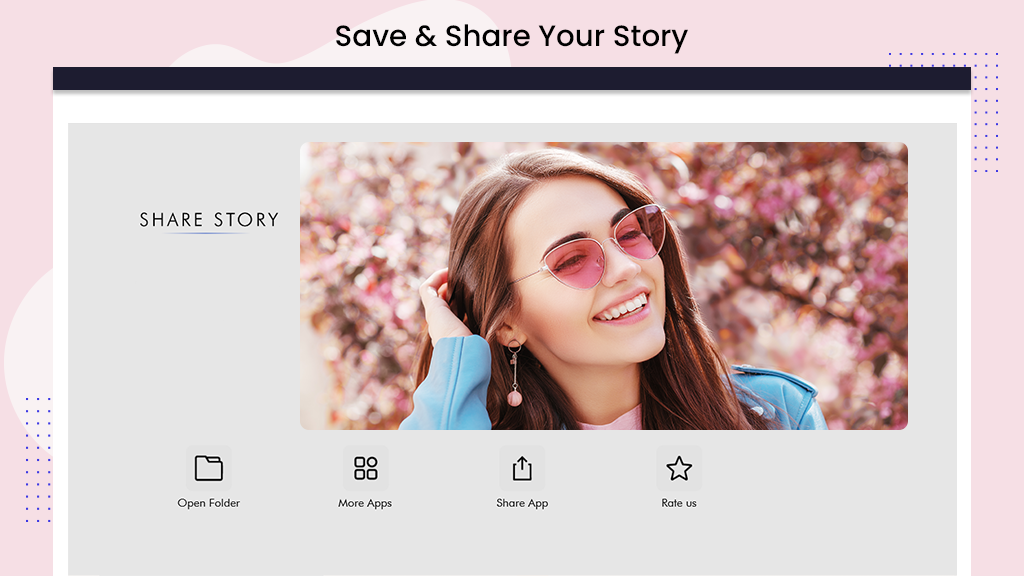The height and width of the screenshot is (576, 1024).
Task: Select the Rate us star icon
Action: [679, 468]
